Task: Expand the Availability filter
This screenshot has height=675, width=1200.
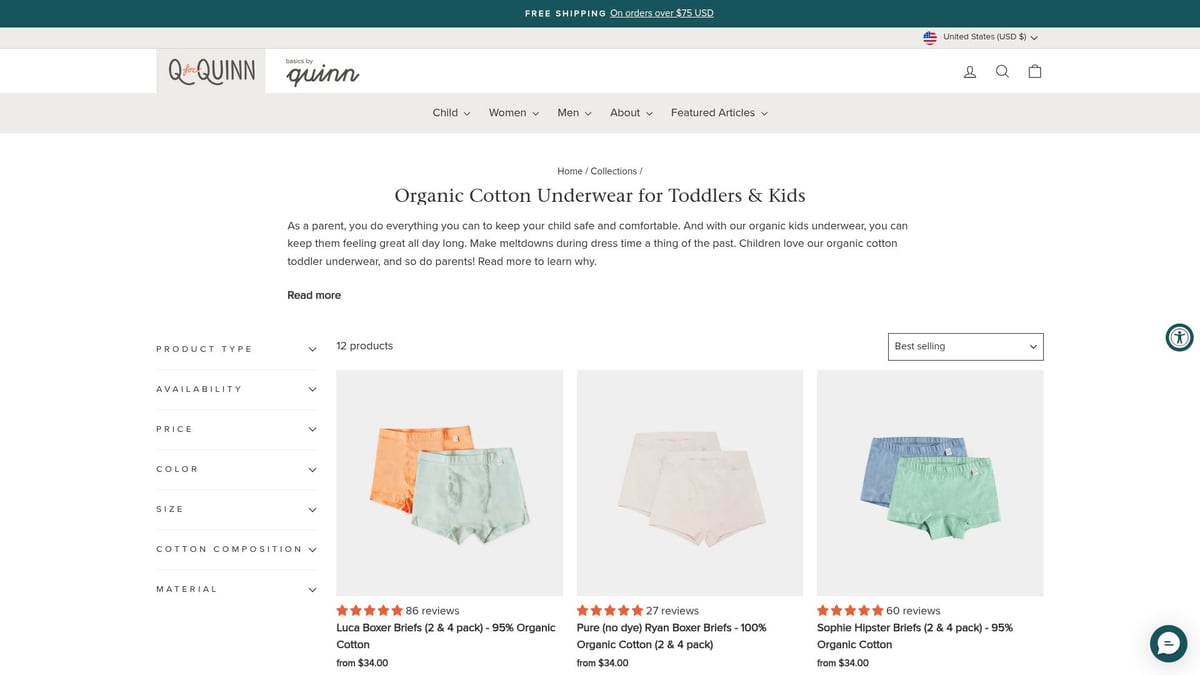Action: tap(236, 389)
